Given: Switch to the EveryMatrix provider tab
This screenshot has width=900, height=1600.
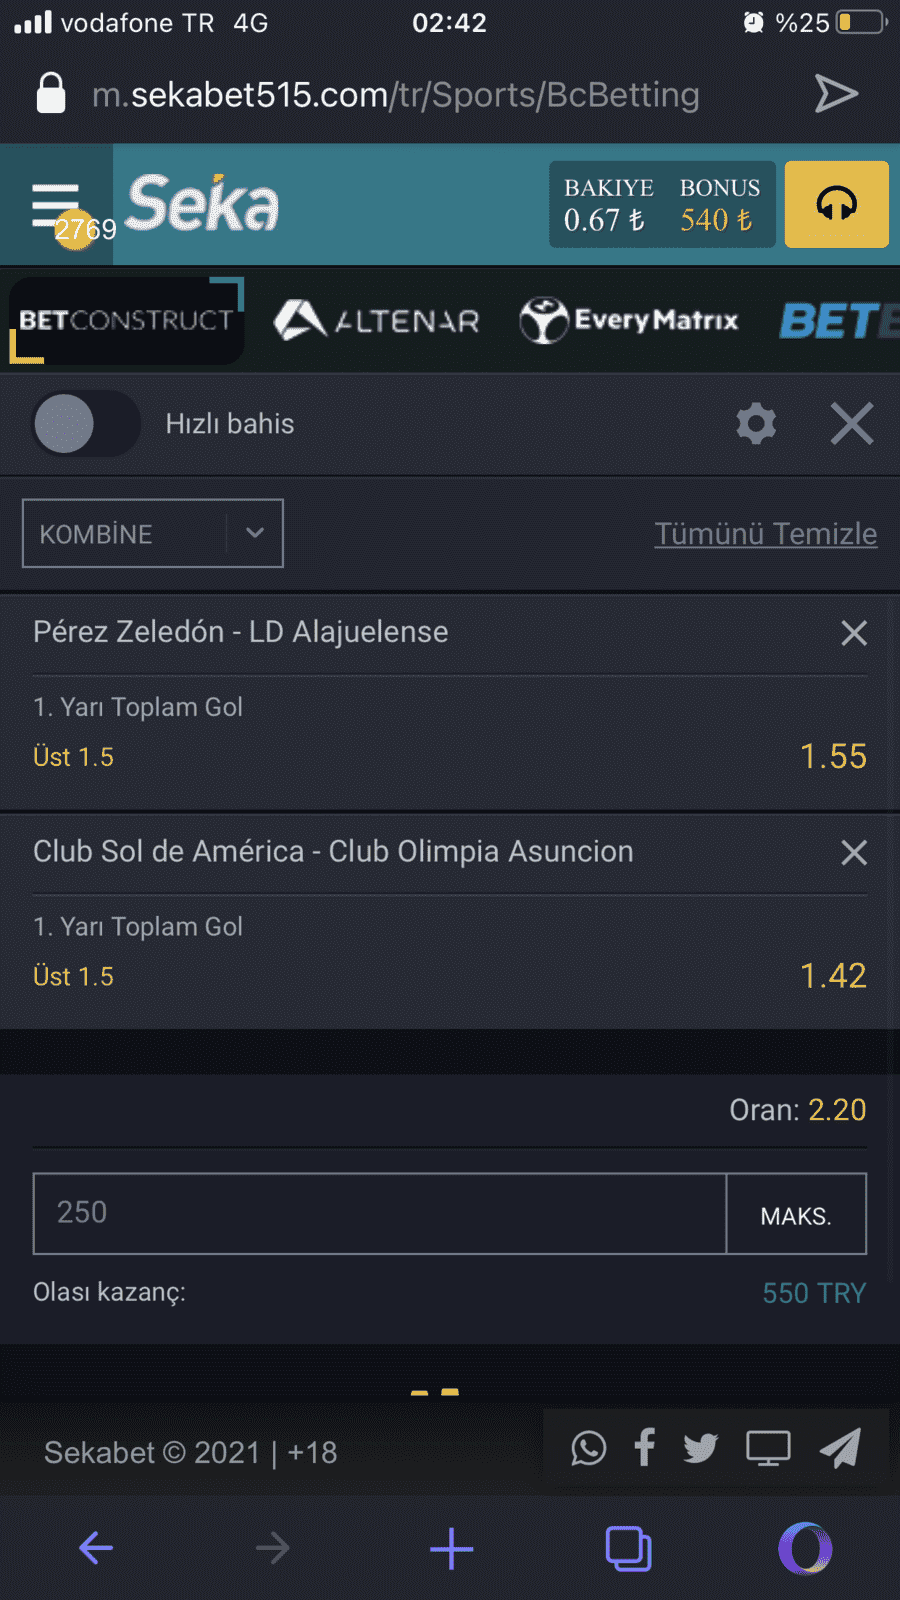Looking at the screenshot, I should 629,320.
